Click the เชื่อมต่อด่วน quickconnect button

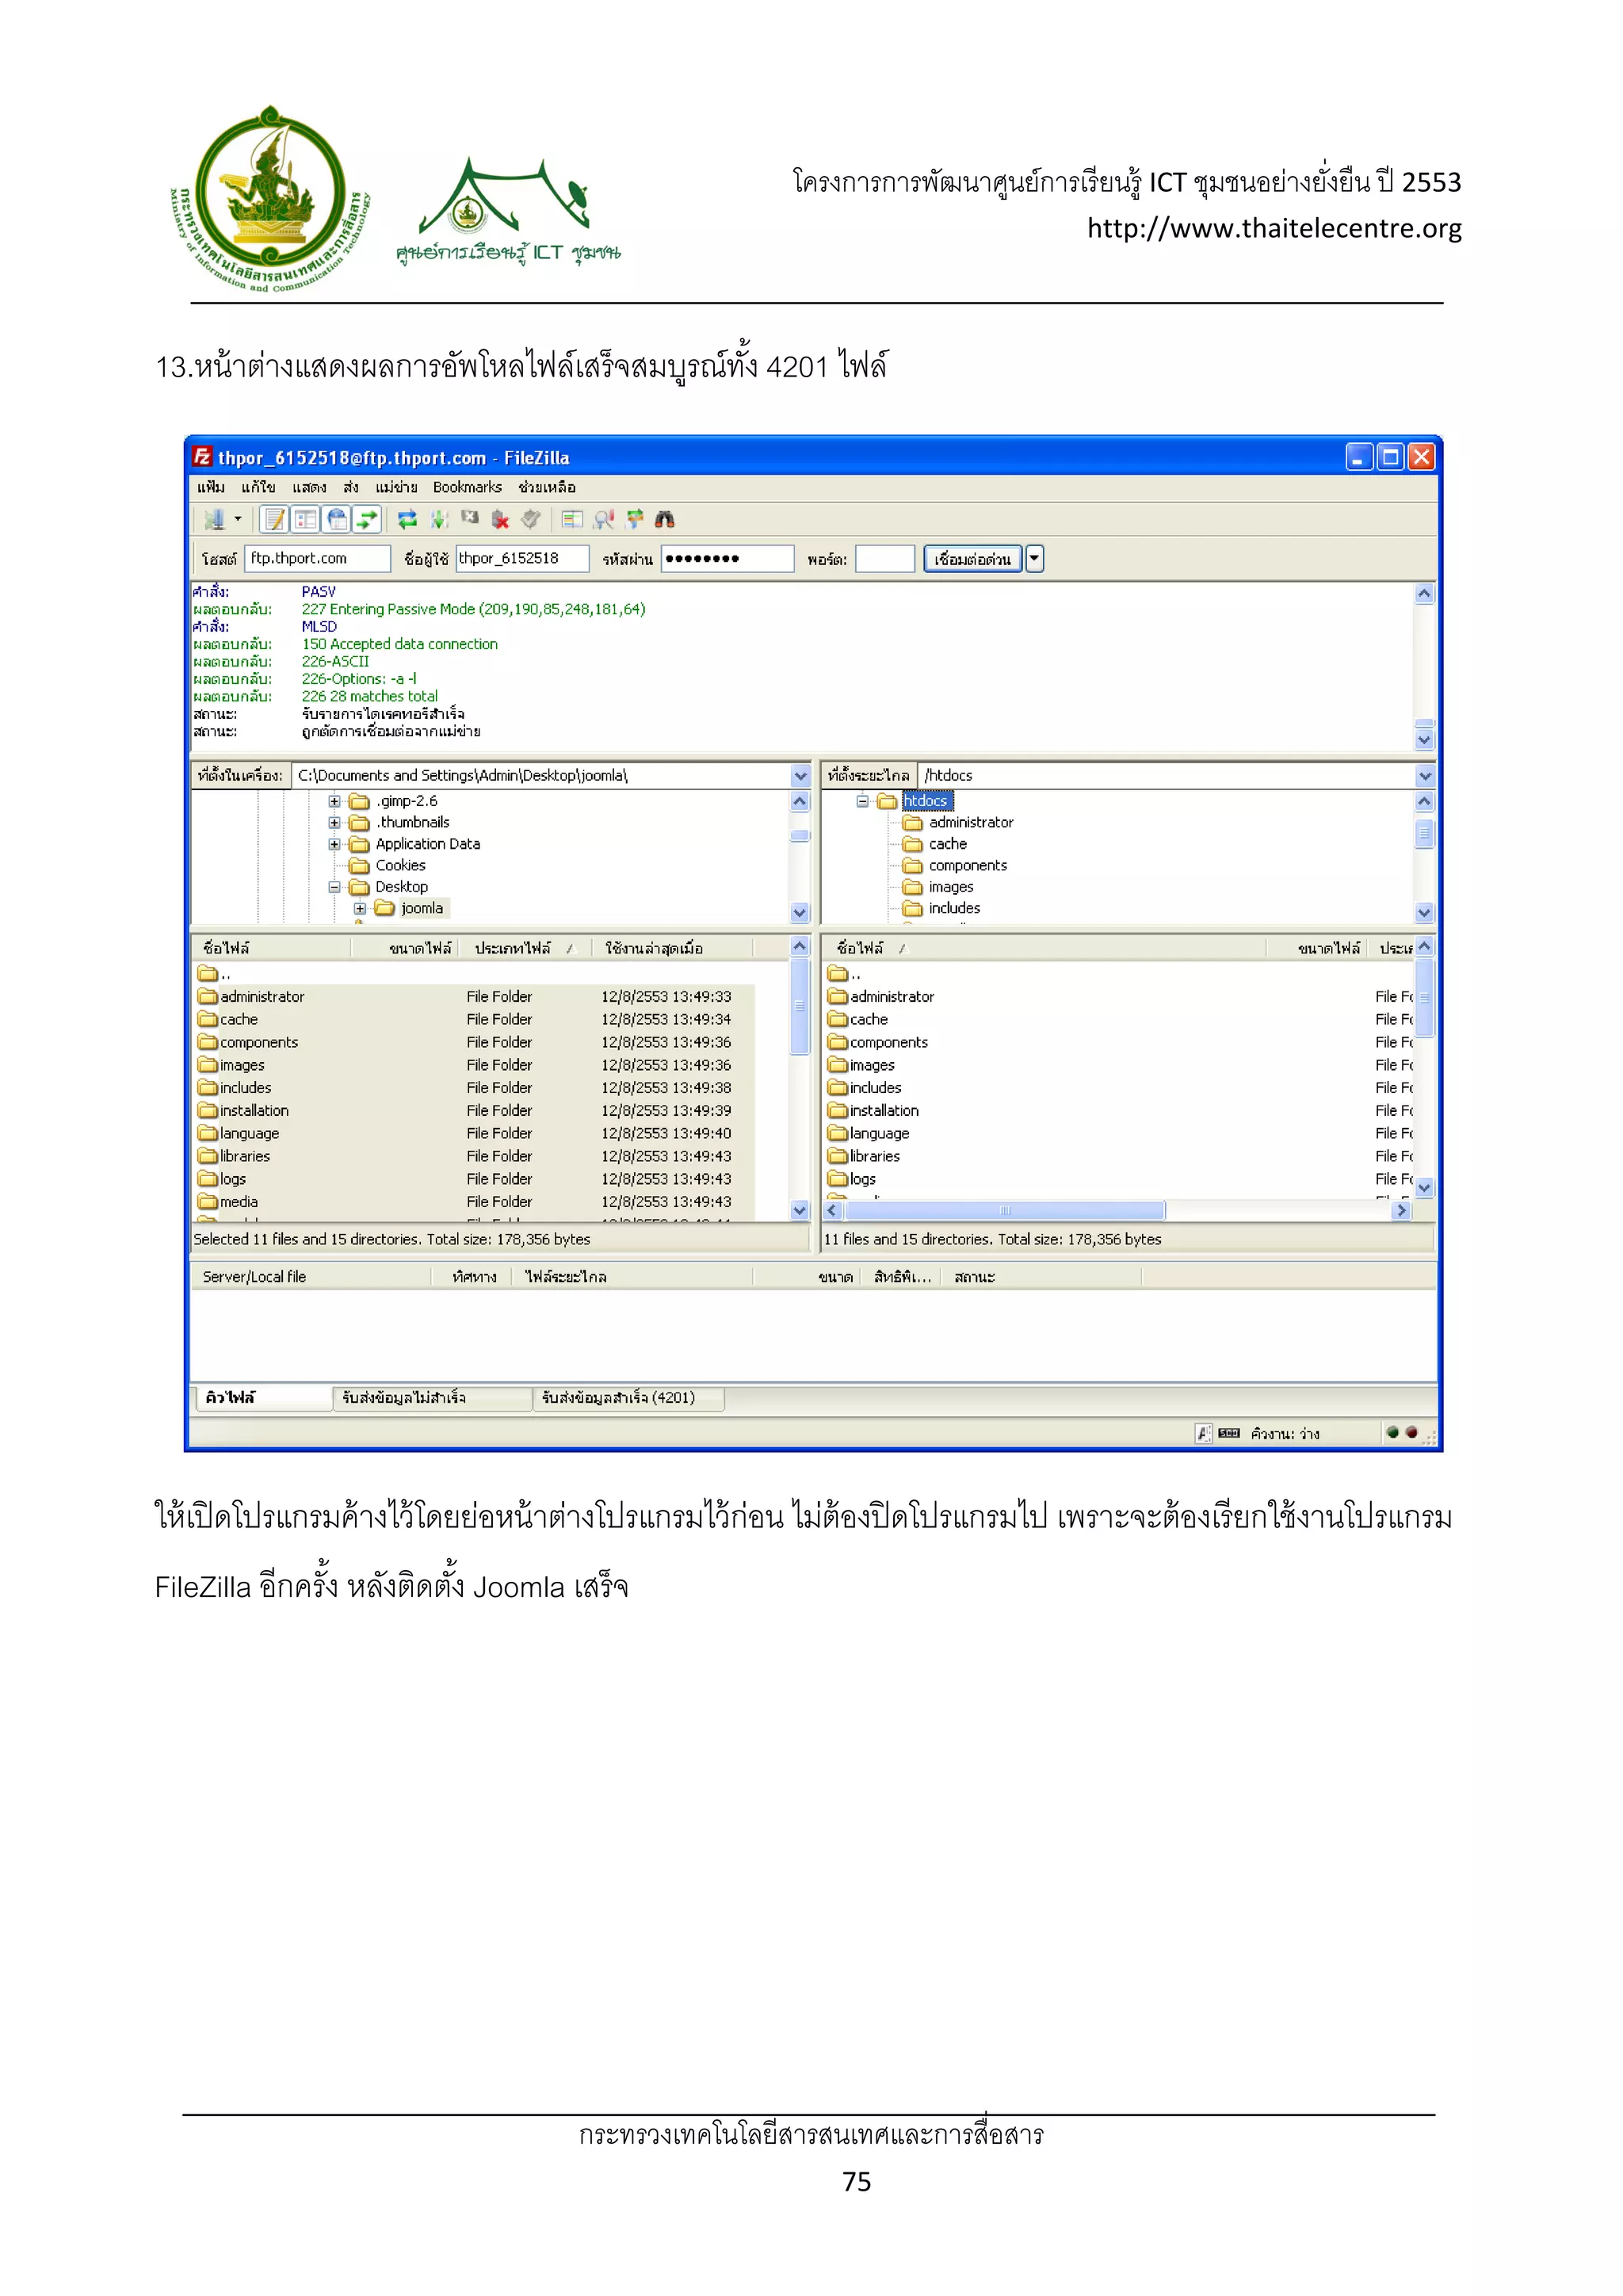pyautogui.click(x=972, y=559)
